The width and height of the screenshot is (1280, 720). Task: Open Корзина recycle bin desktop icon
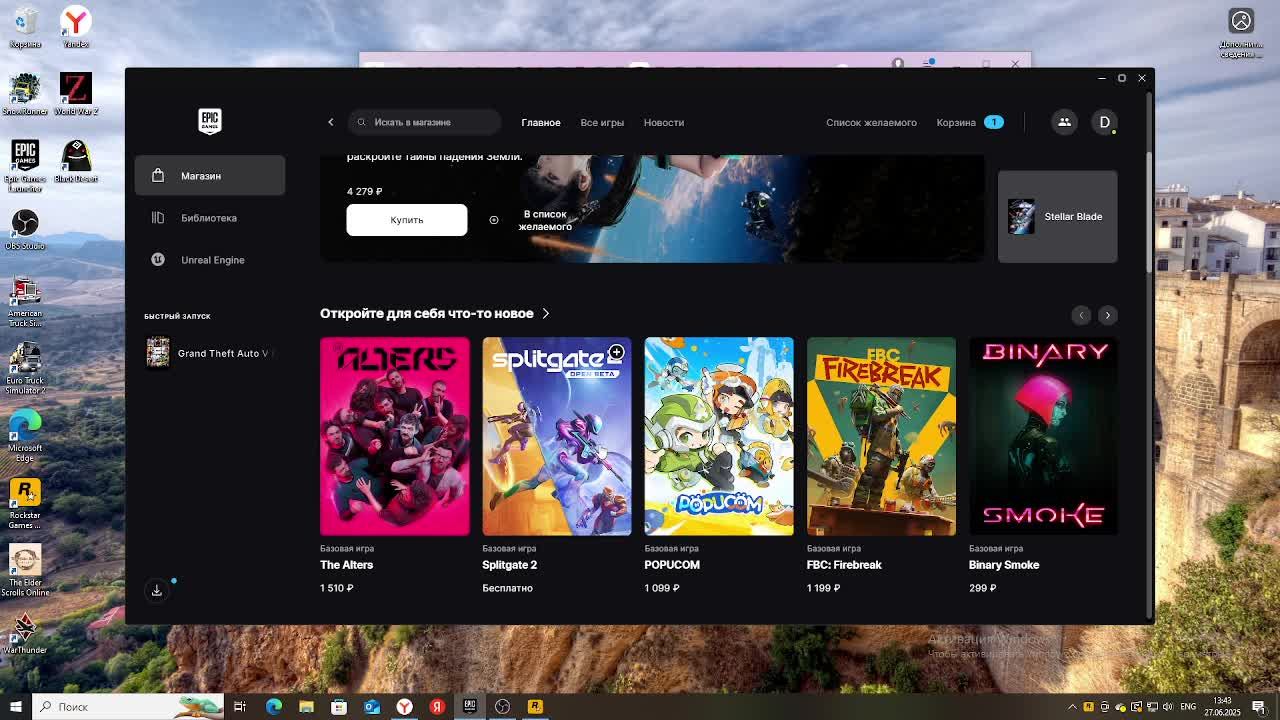point(25,27)
